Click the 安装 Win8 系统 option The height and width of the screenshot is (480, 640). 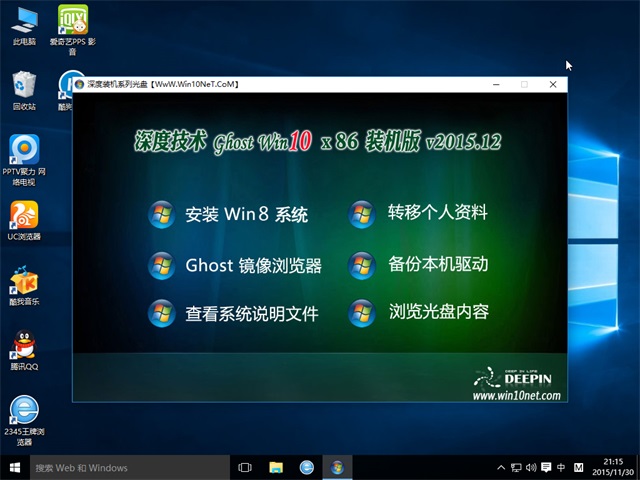coord(246,214)
